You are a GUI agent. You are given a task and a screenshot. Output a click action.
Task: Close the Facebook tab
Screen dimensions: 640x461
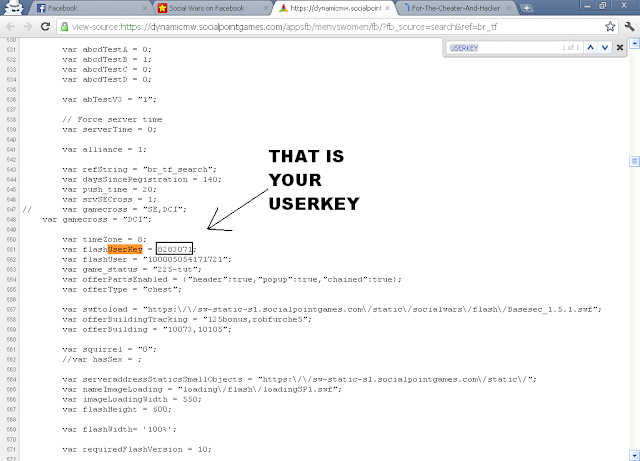coord(145,8)
